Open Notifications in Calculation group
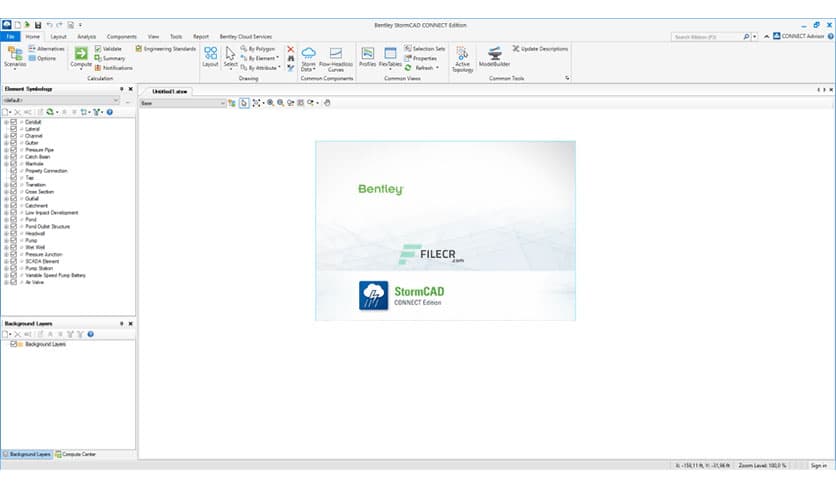 point(114,68)
